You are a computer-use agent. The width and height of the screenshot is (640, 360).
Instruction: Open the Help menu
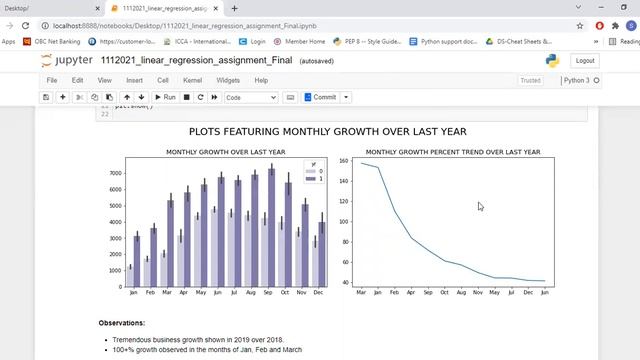pos(261,80)
